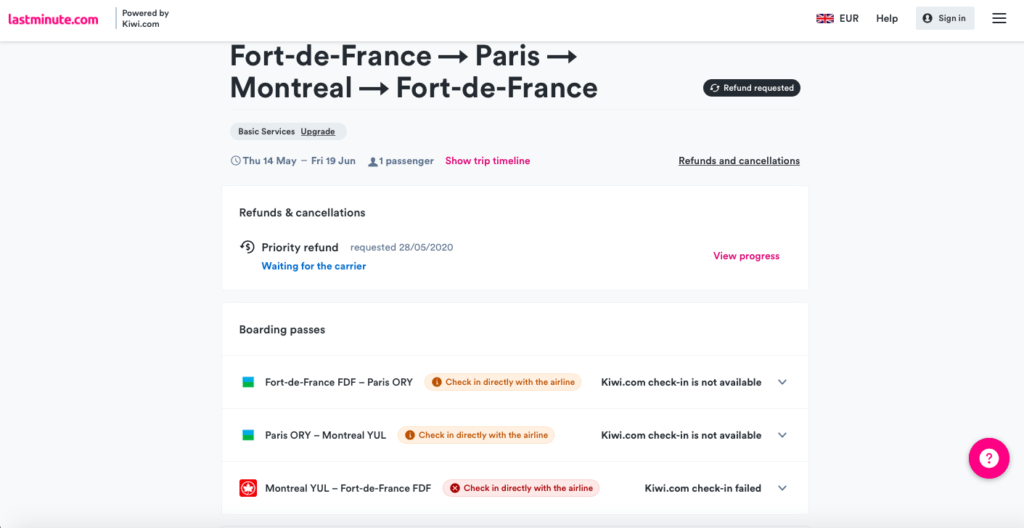Click the lastminute.com logo
Image resolution: width=1024 pixels, height=528 pixels.
click(53, 18)
